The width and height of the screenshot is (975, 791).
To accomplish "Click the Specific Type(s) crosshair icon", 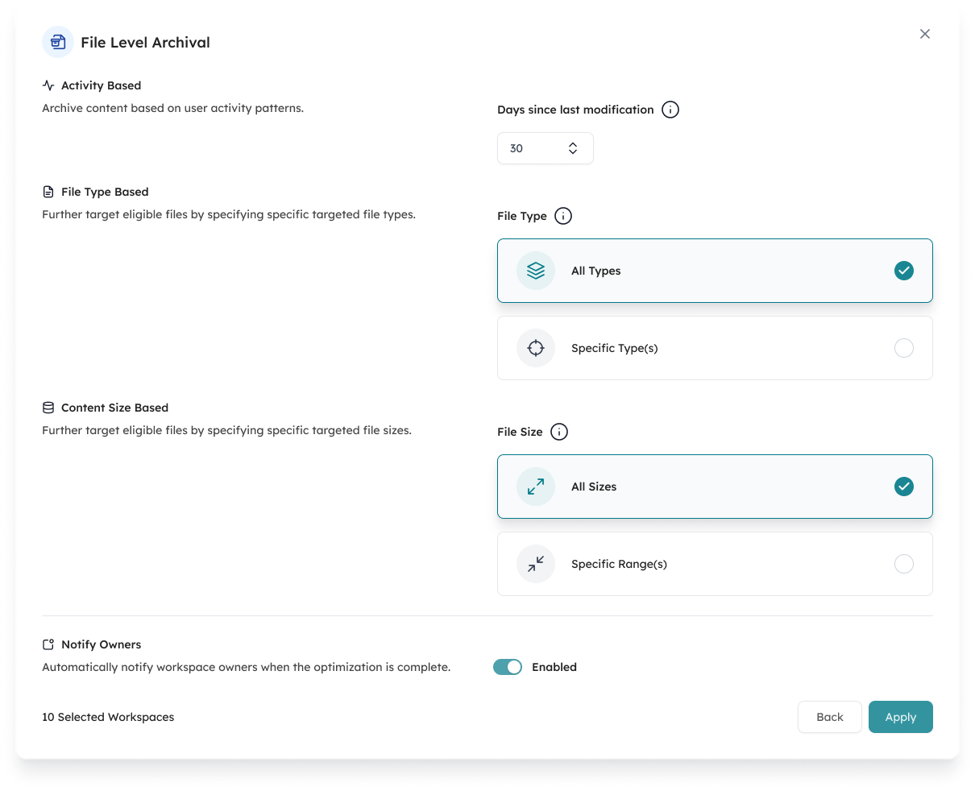I will pos(535,348).
